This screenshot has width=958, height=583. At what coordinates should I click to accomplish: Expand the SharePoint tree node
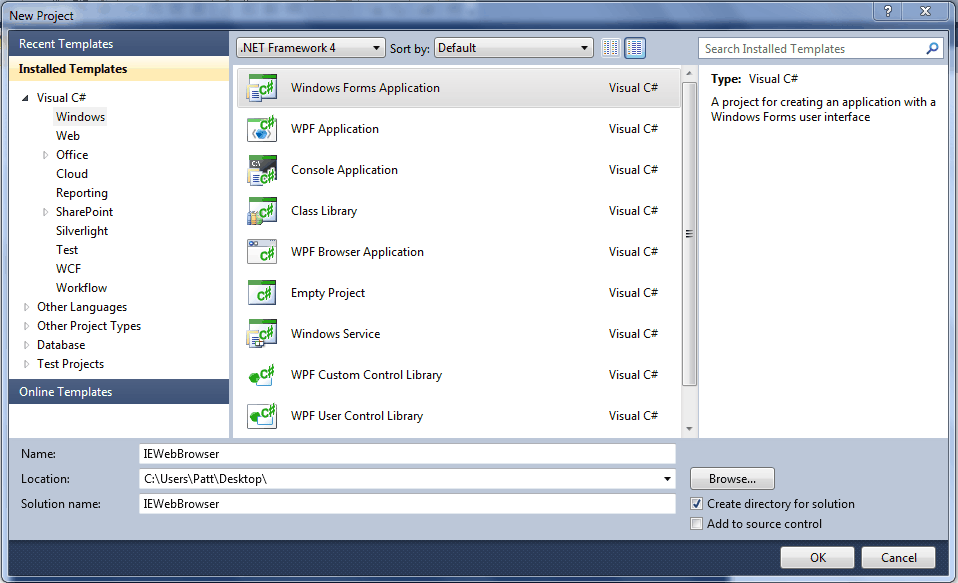[45, 212]
